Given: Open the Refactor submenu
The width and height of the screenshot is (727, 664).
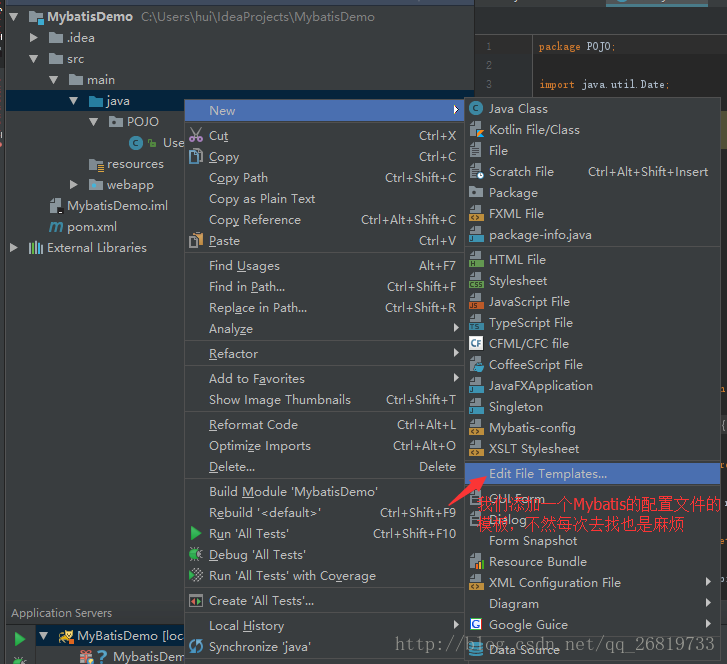Looking at the screenshot, I should [x=324, y=353].
